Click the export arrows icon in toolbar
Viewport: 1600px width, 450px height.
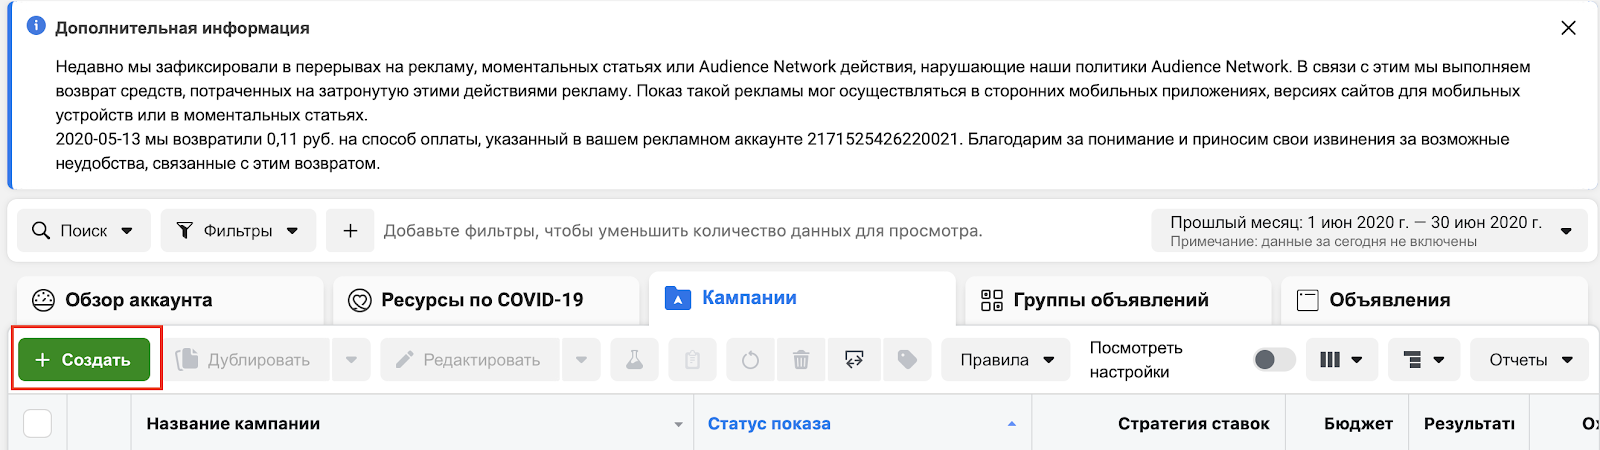click(x=854, y=360)
